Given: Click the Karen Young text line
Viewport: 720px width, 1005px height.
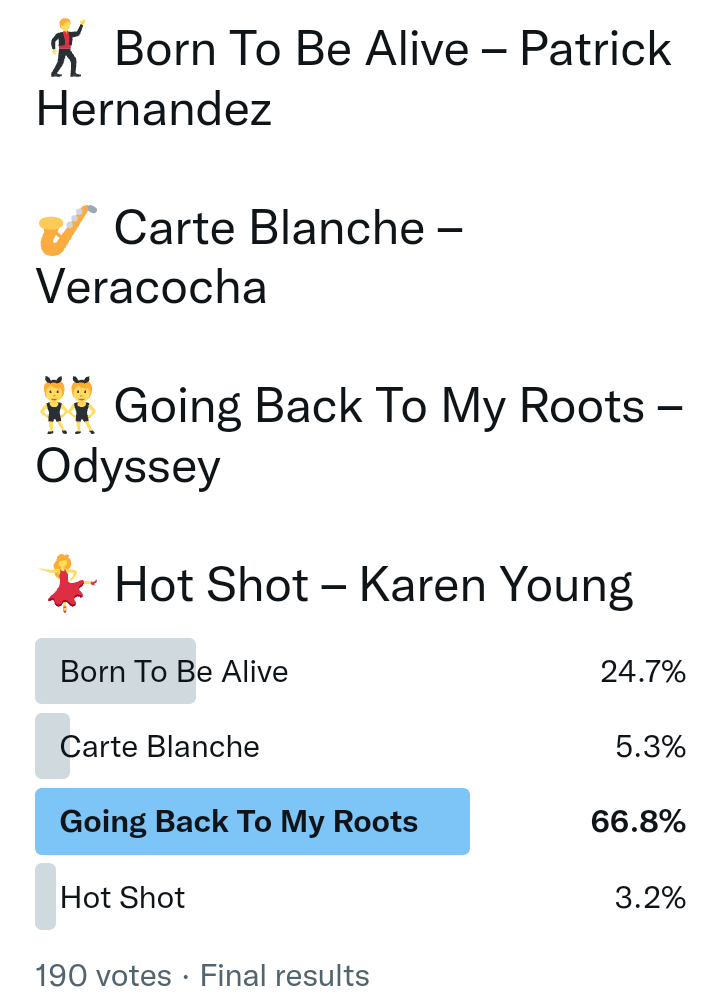Looking at the screenshot, I should 495,584.
